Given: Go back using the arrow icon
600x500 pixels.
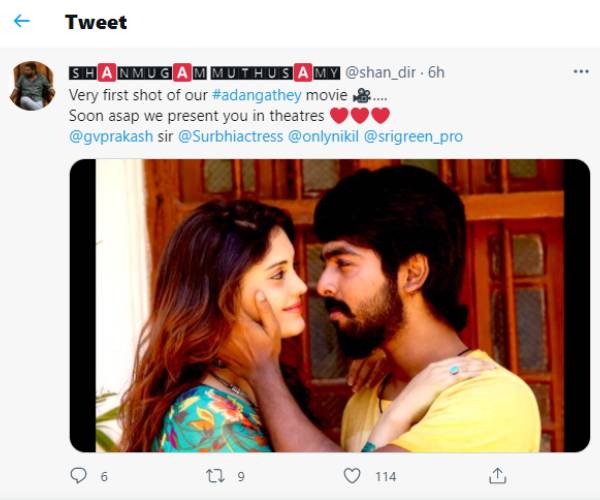Looking at the screenshot, I should pos(22,21).
